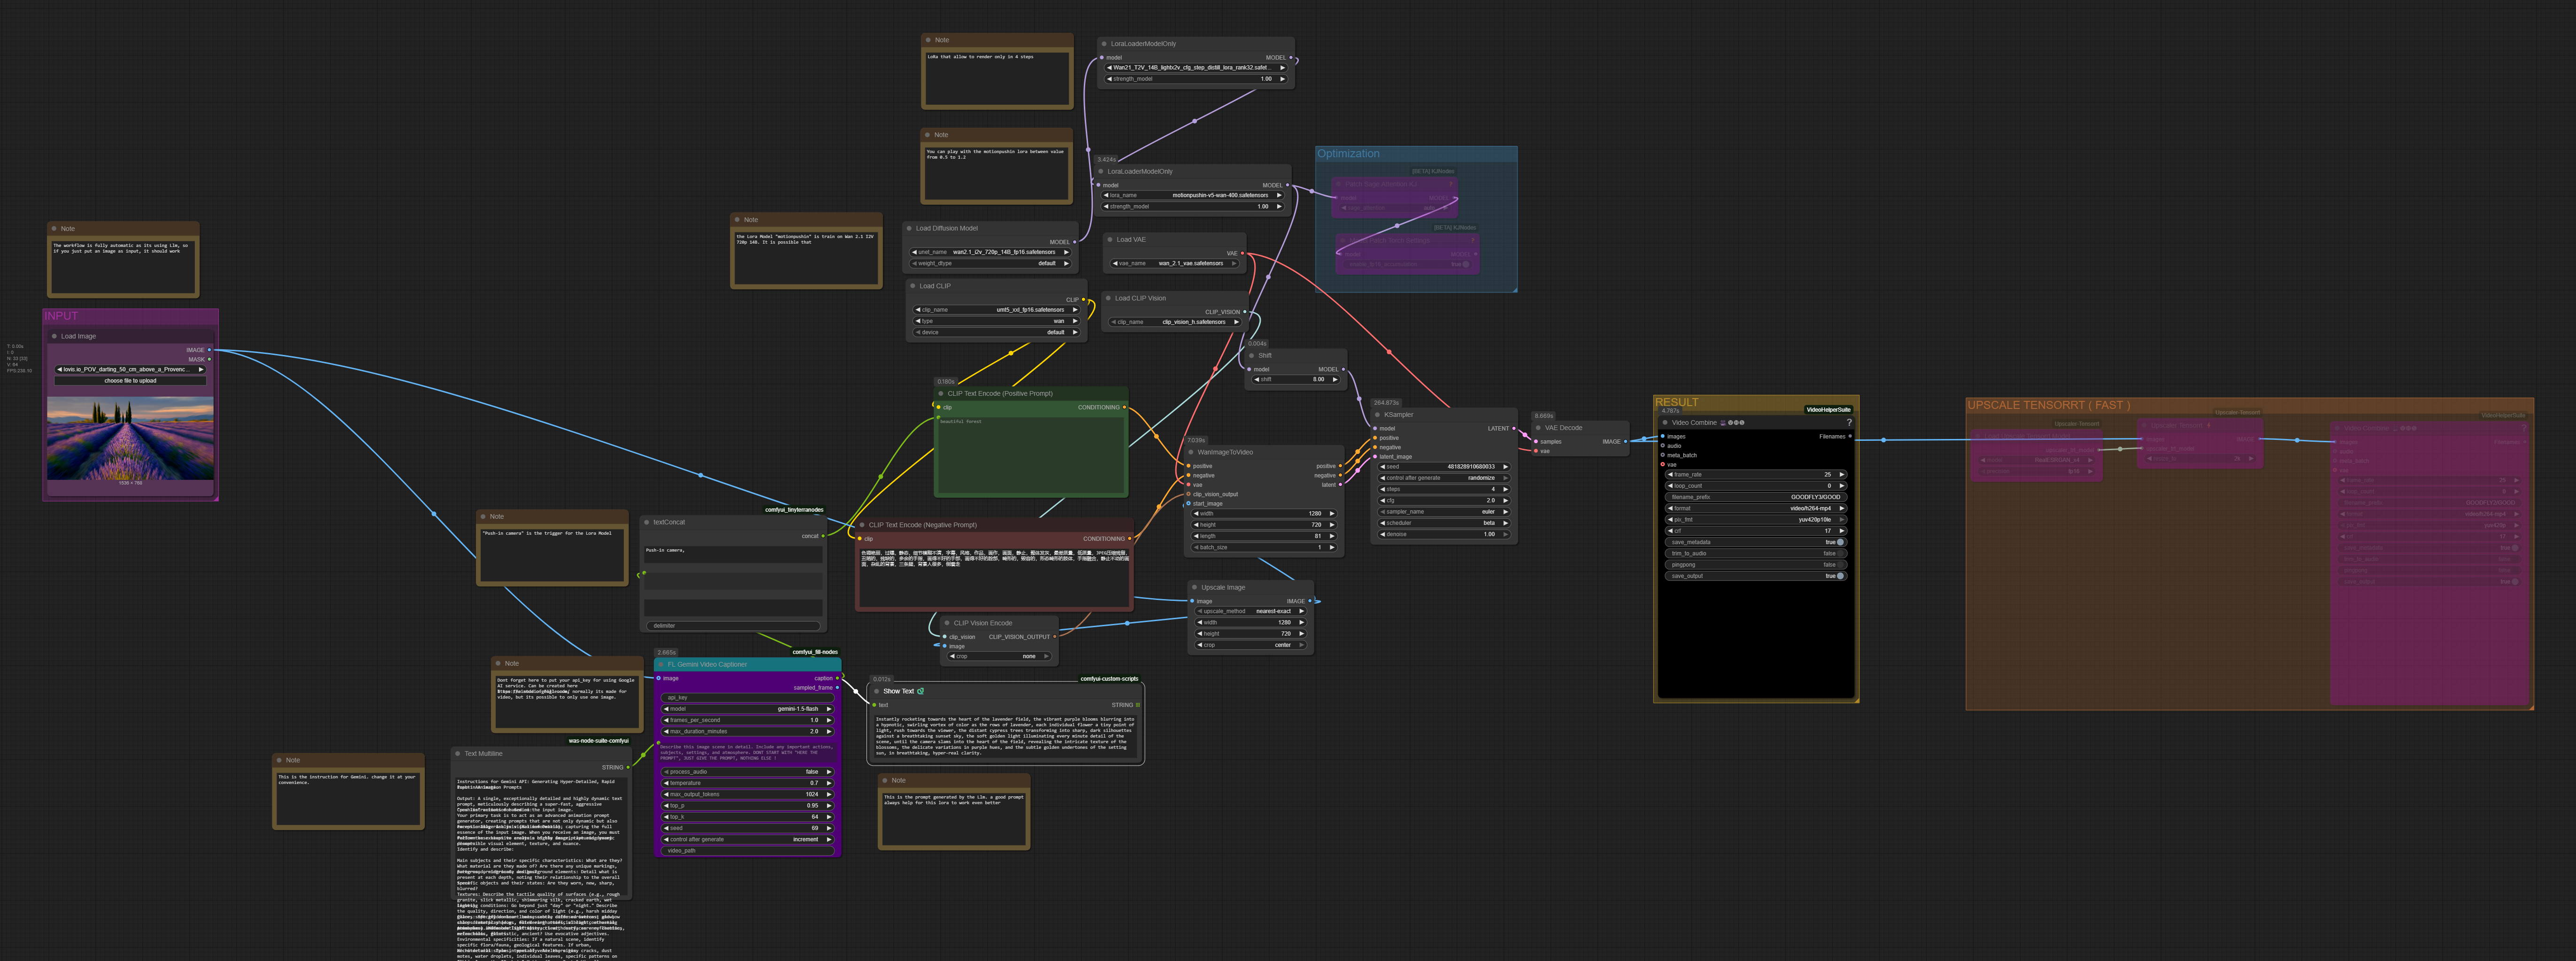Image resolution: width=2576 pixels, height=961 pixels.
Task: Open the sampler_name dropdown in KSampler
Action: pos(1443,512)
